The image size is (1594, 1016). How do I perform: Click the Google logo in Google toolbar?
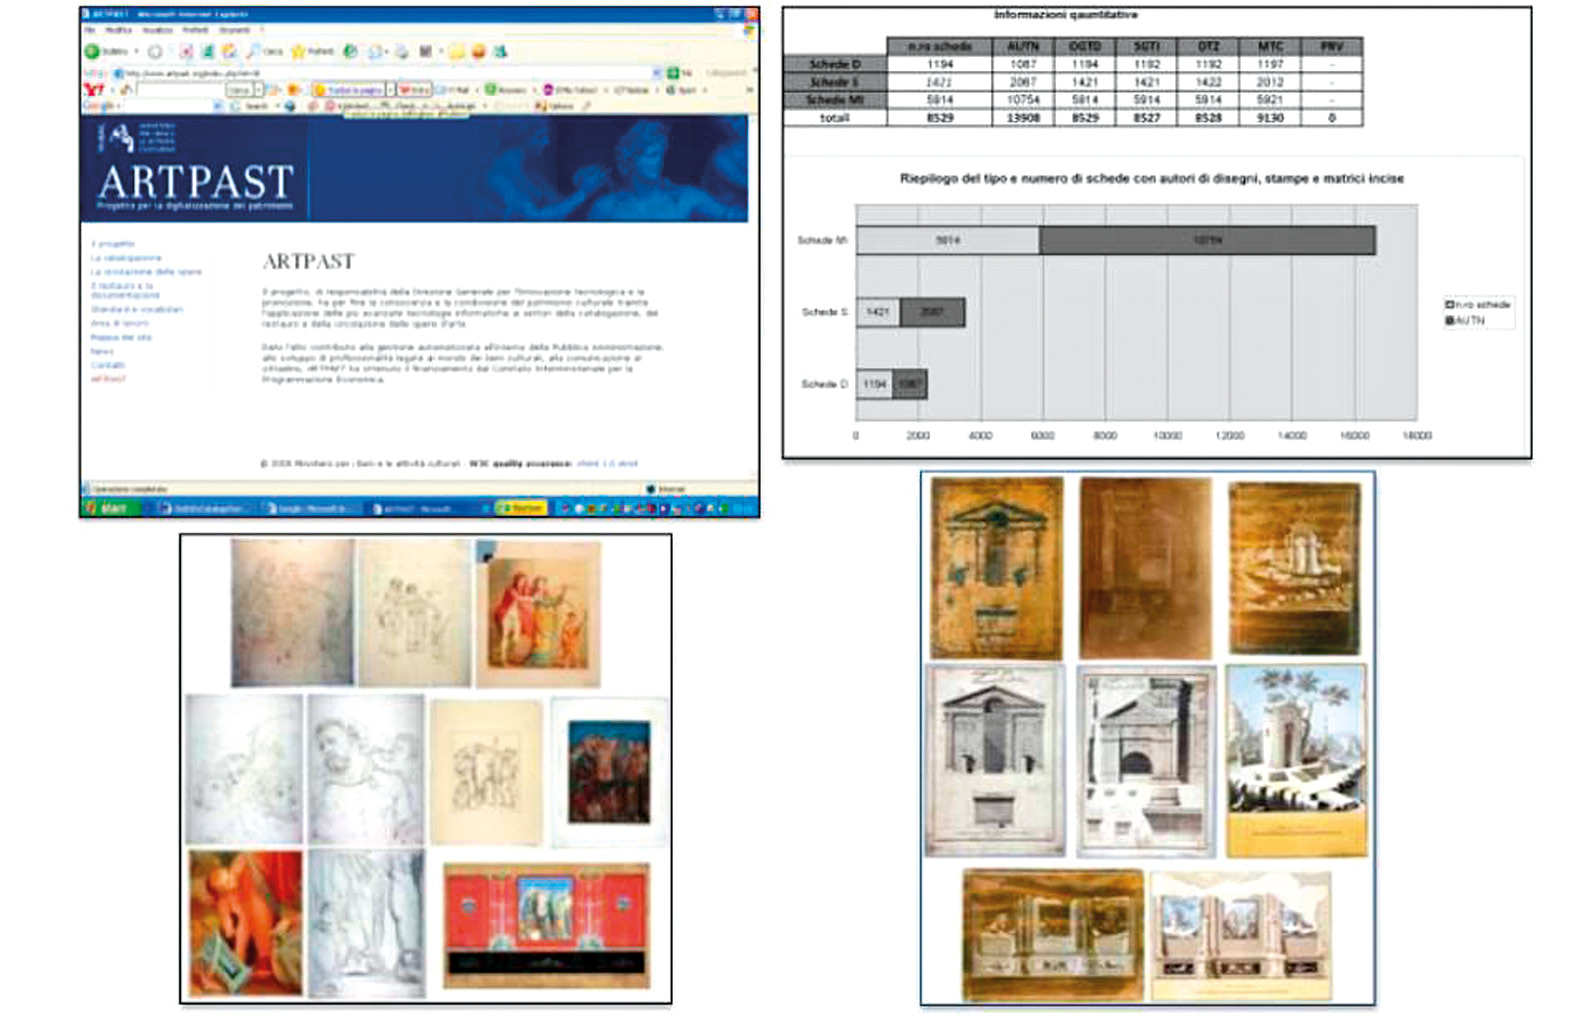pyautogui.click(x=97, y=105)
